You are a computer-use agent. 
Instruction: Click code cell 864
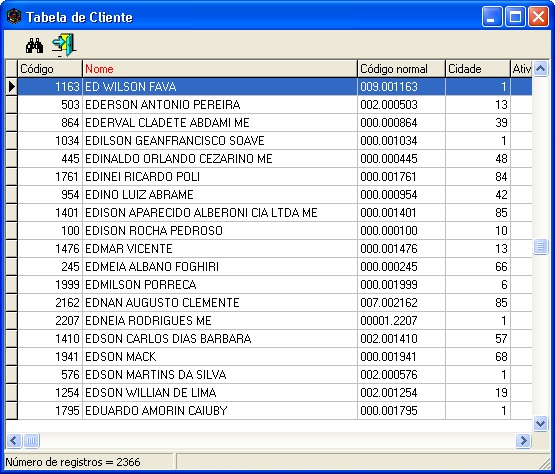pos(50,123)
